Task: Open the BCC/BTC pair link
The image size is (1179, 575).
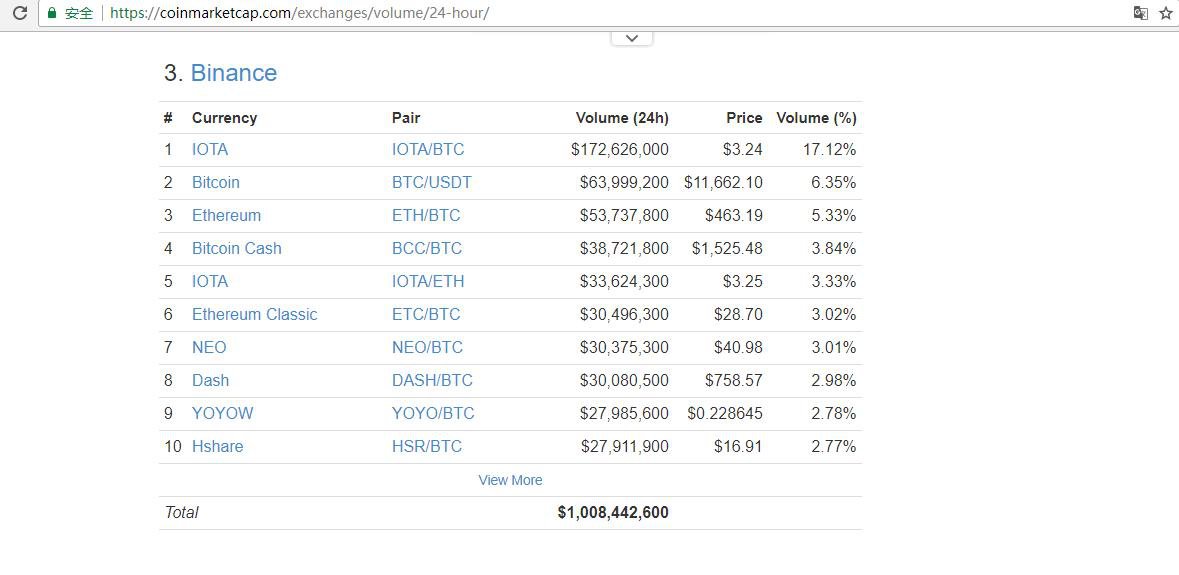Action: pyautogui.click(x=427, y=249)
